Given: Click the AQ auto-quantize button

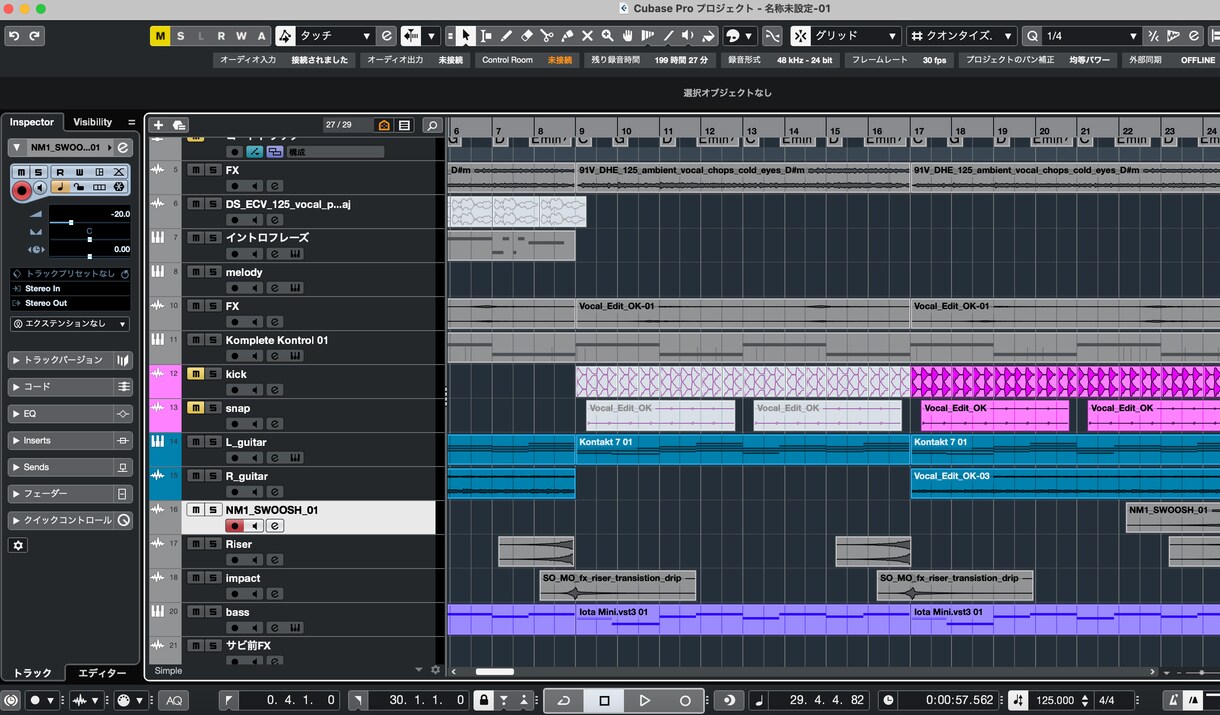Looking at the screenshot, I should tap(174, 700).
